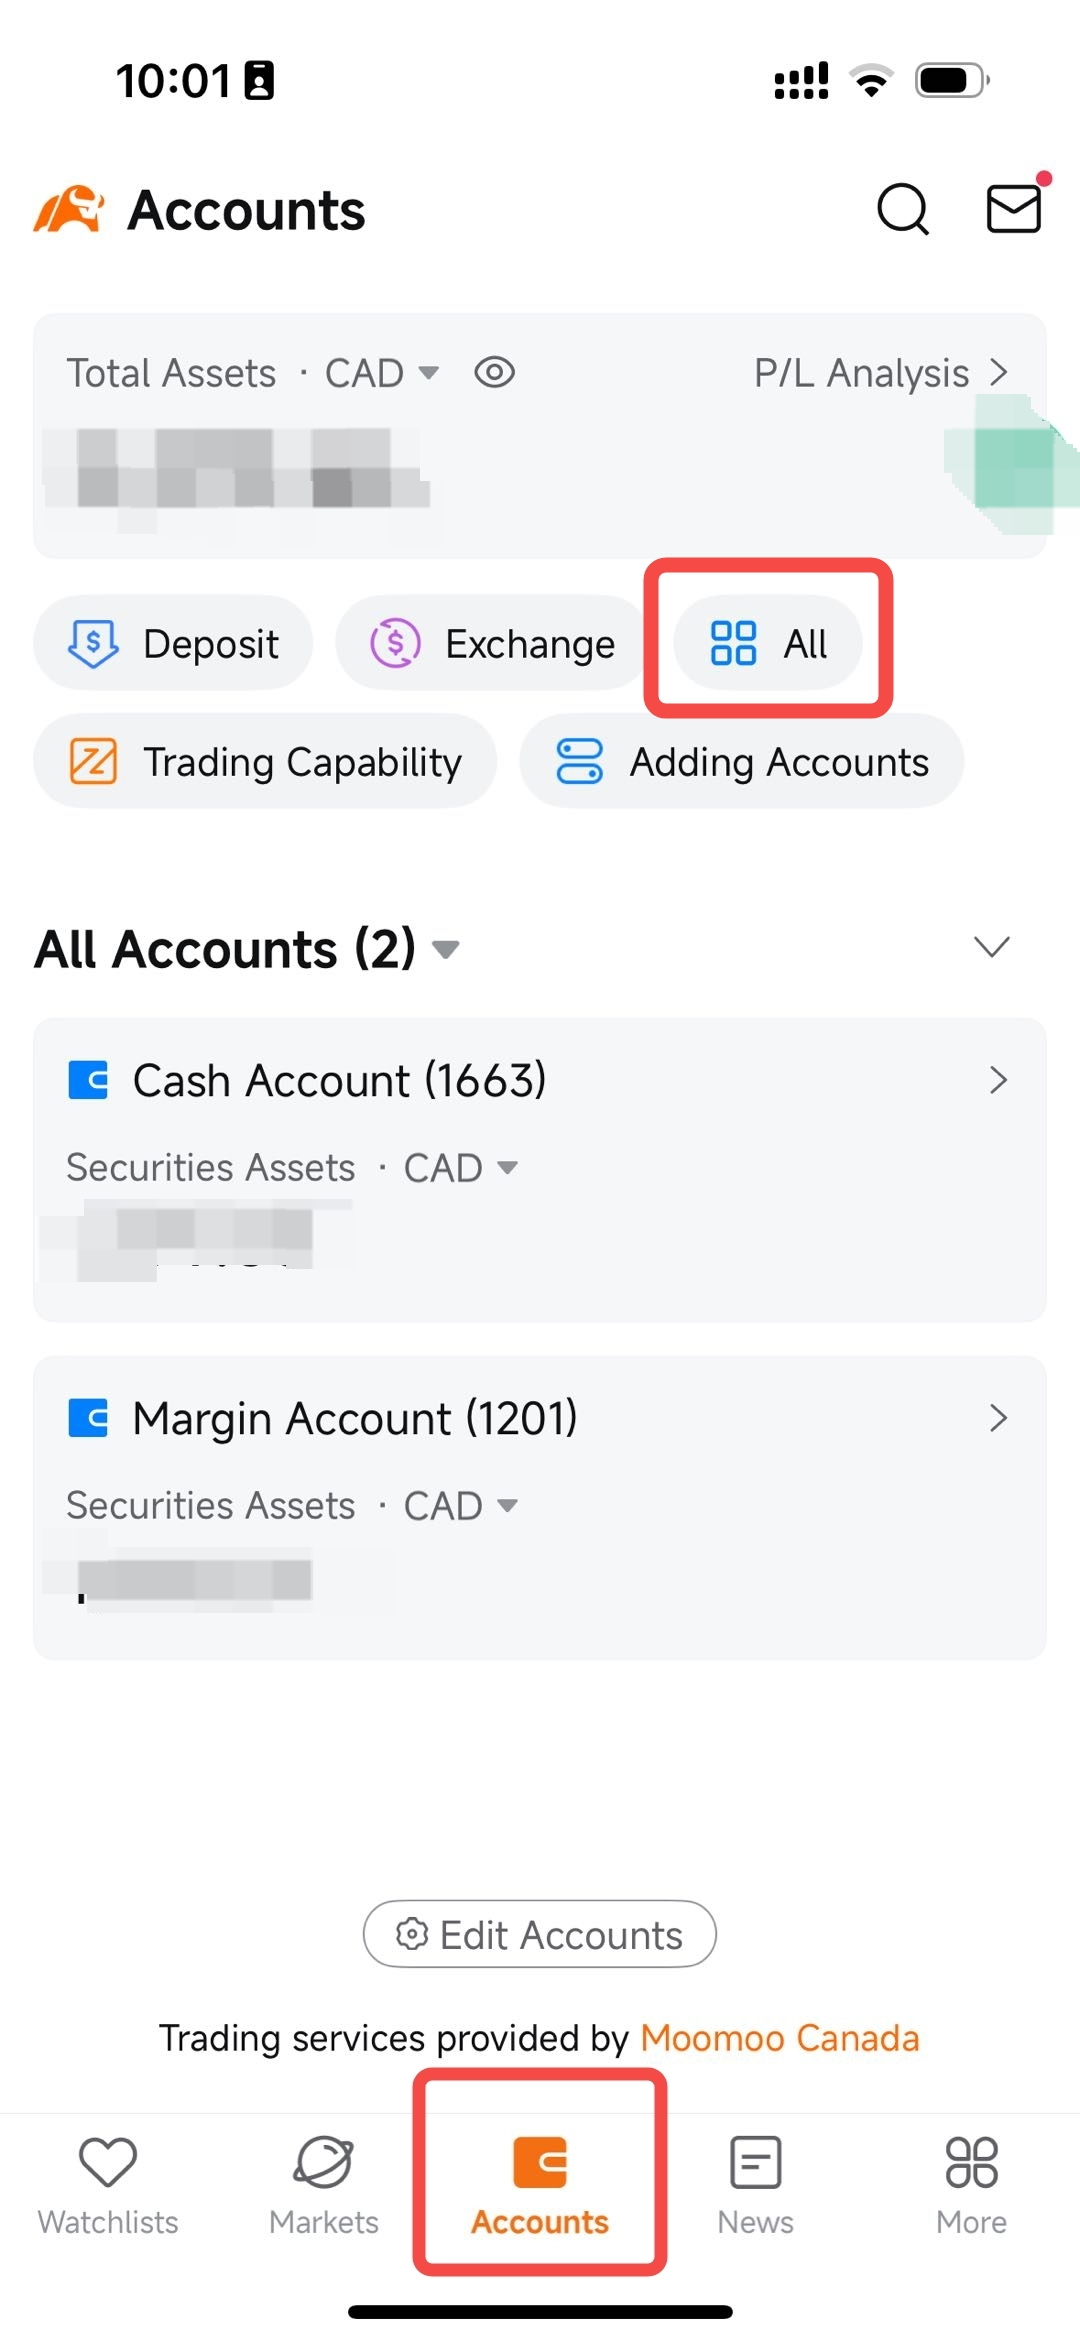Image resolution: width=1080 pixels, height=2341 pixels.
Task: Follow the Moomoo Canada link
Action: tap(779, 2038)
